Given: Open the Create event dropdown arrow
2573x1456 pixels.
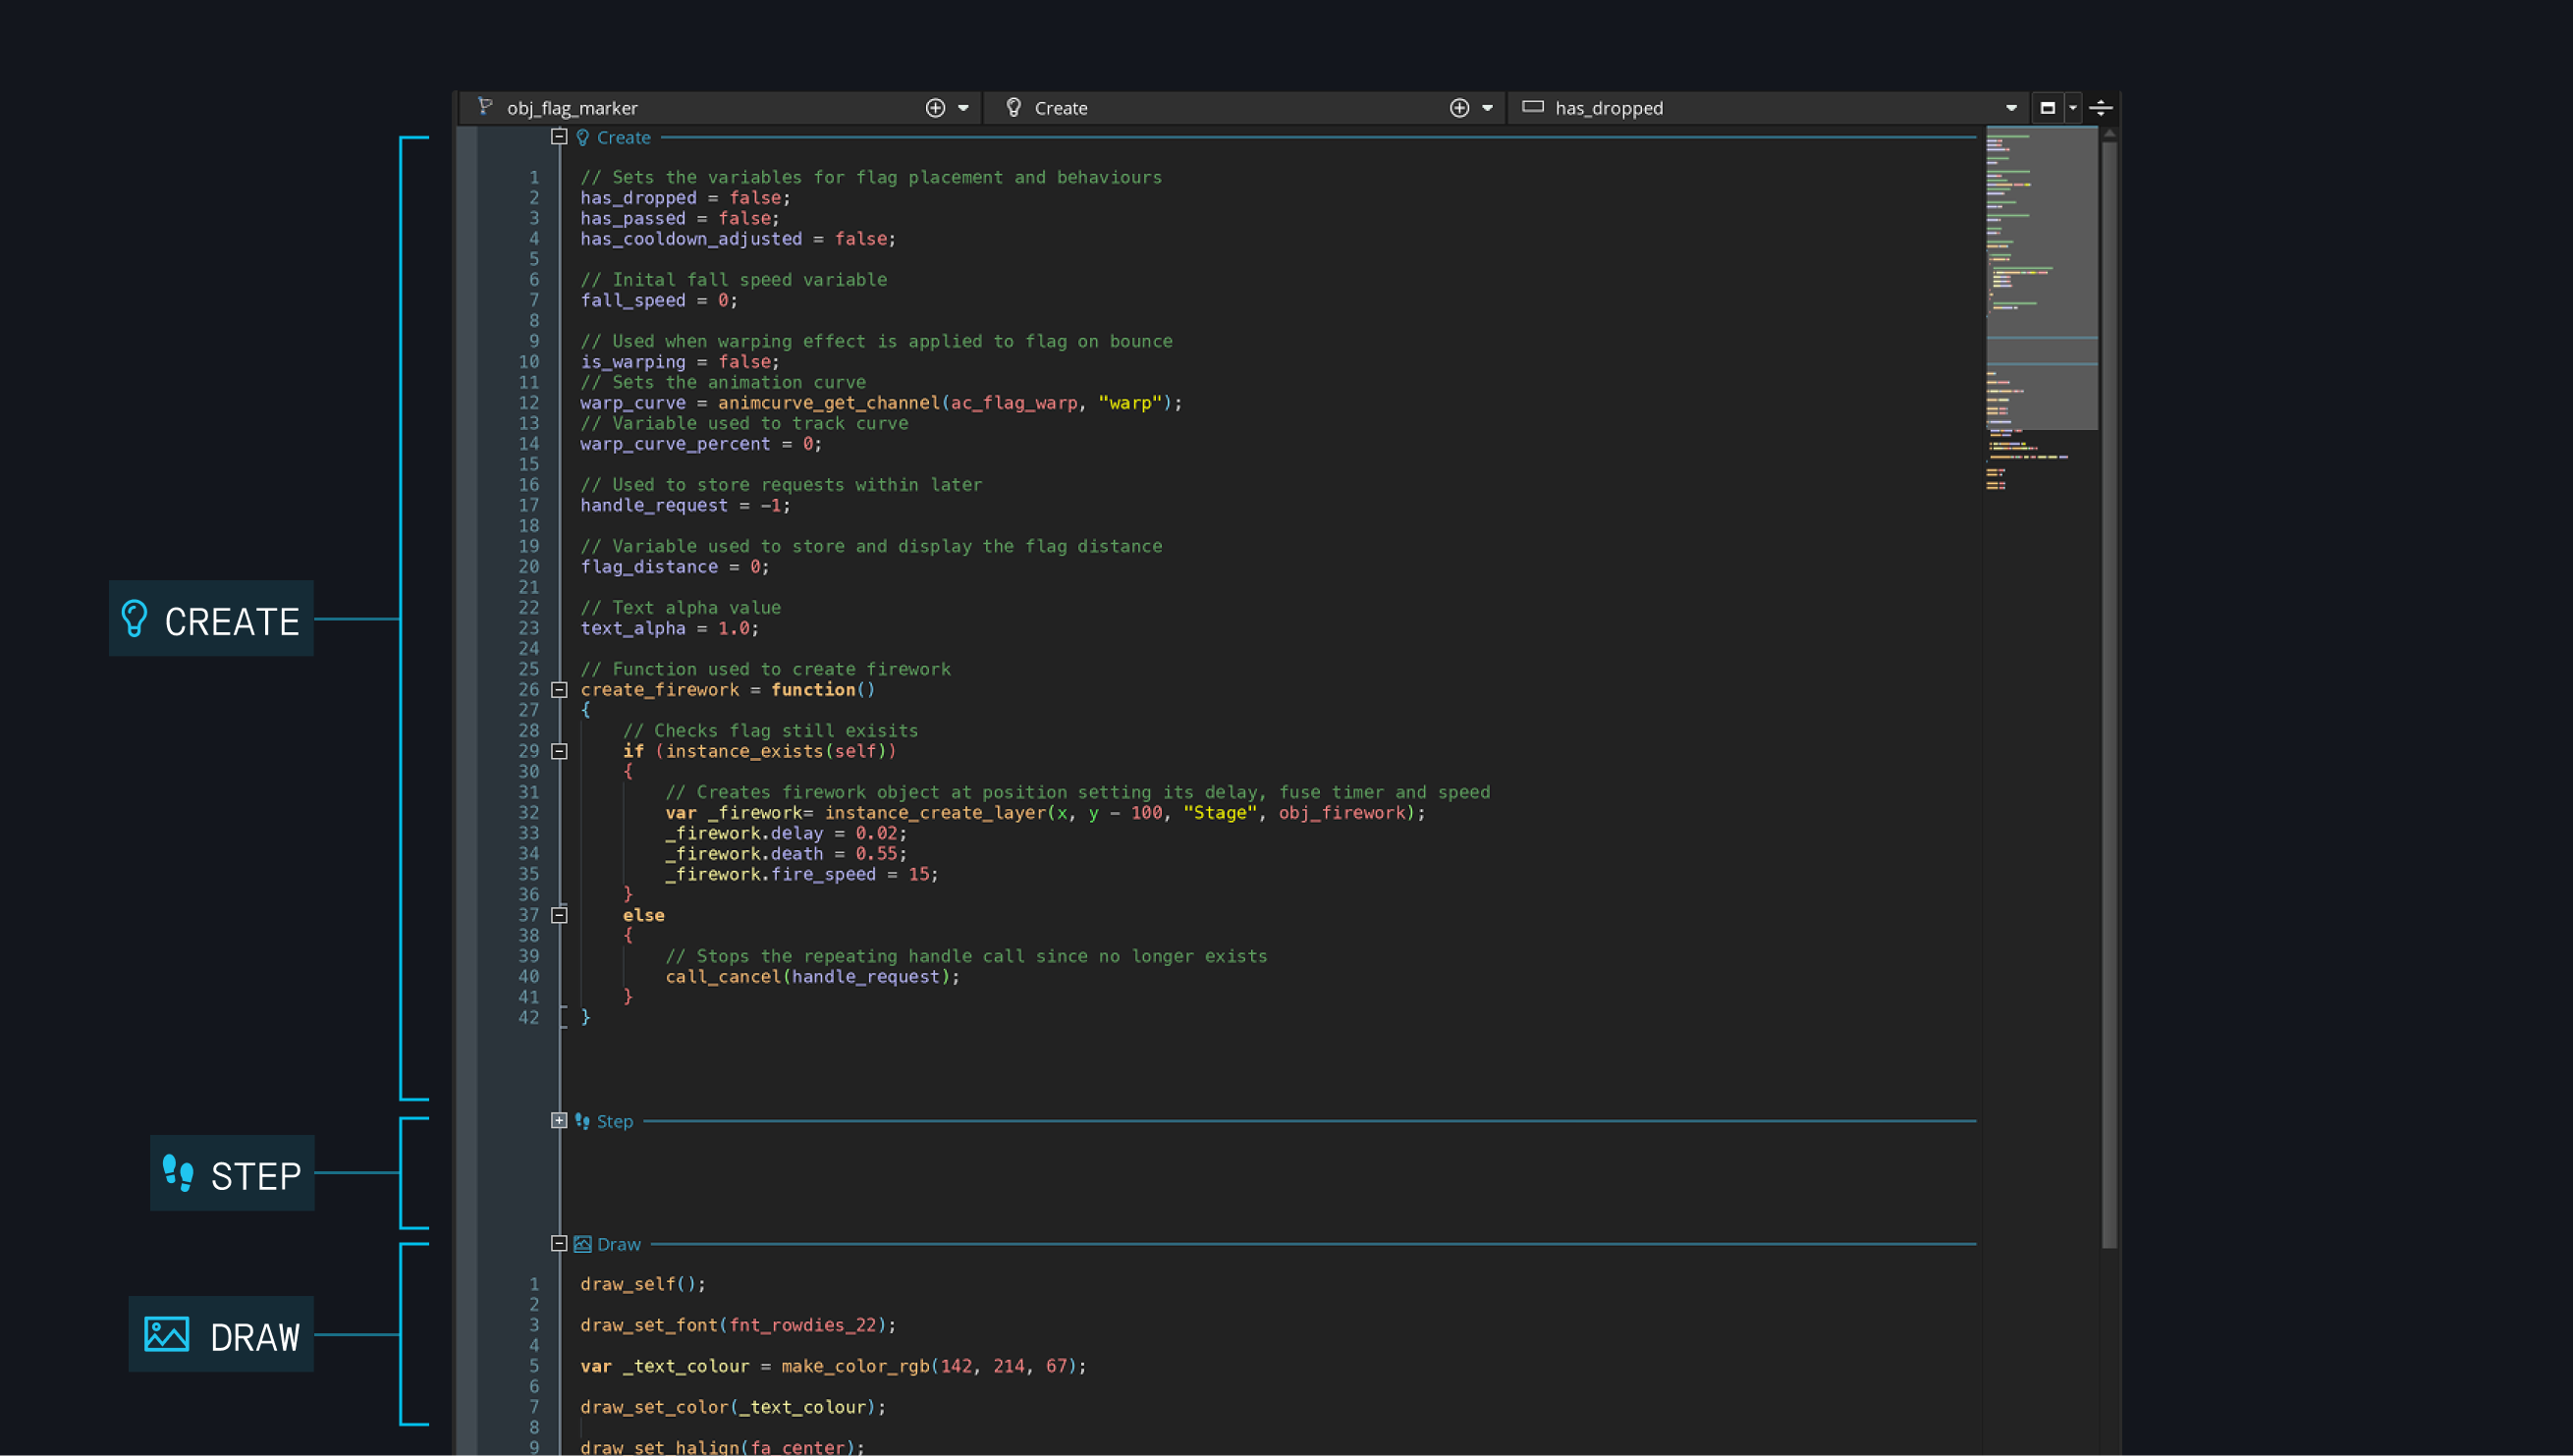Looking at the screenshot, I should tap(1487, 108).
